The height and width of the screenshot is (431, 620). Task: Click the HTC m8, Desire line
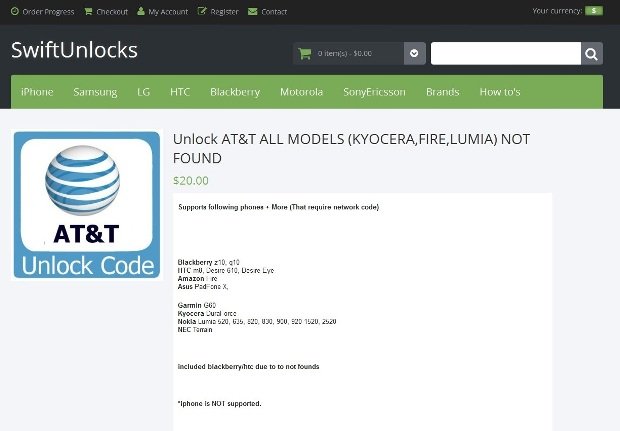[226, 270]
